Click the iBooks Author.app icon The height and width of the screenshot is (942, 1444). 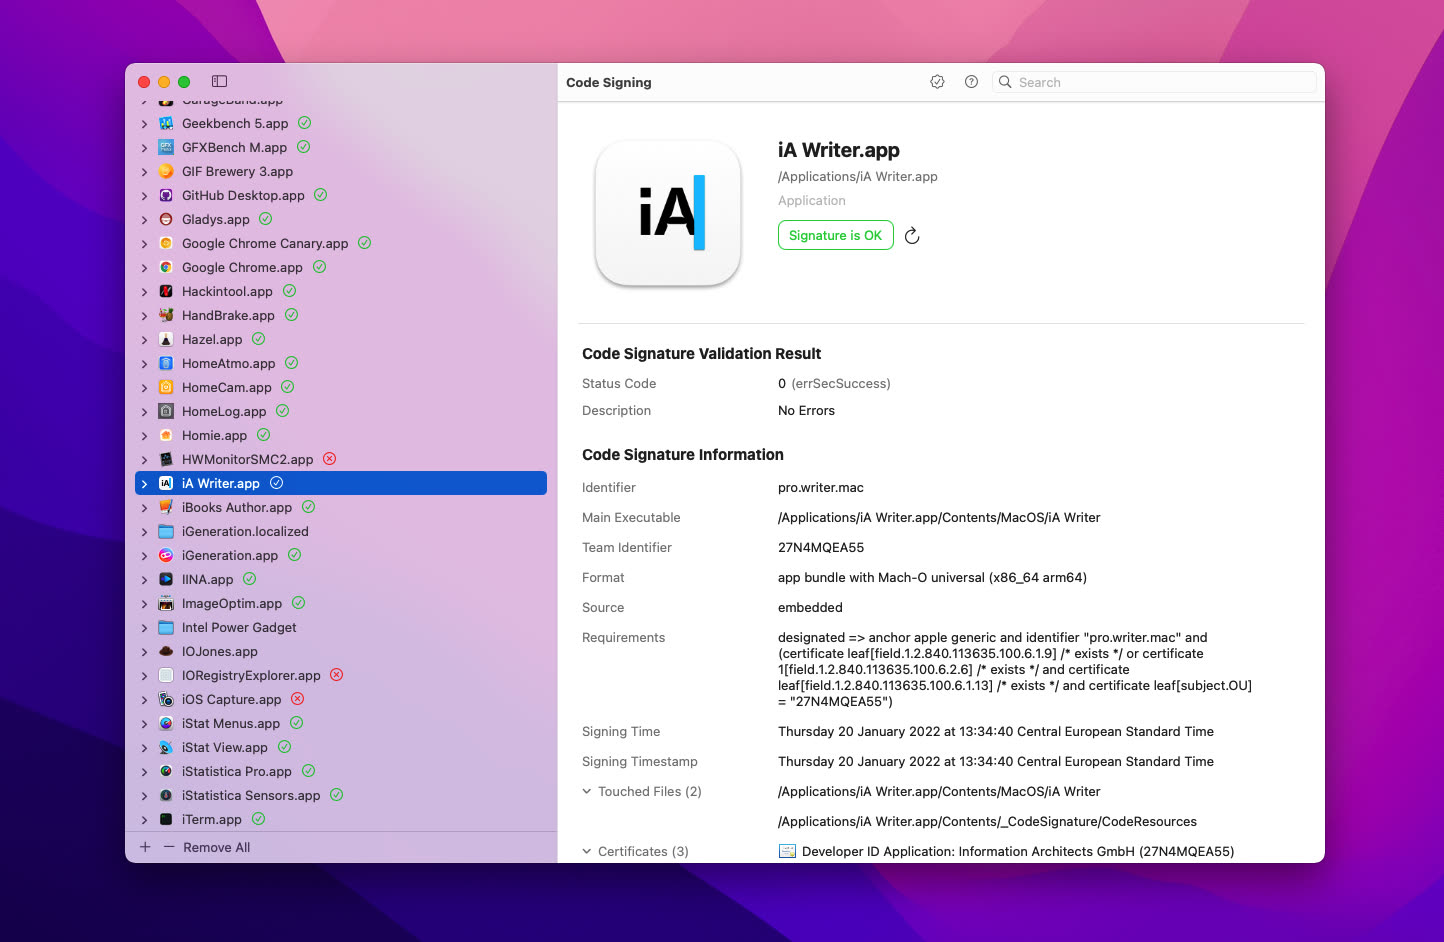166,507
